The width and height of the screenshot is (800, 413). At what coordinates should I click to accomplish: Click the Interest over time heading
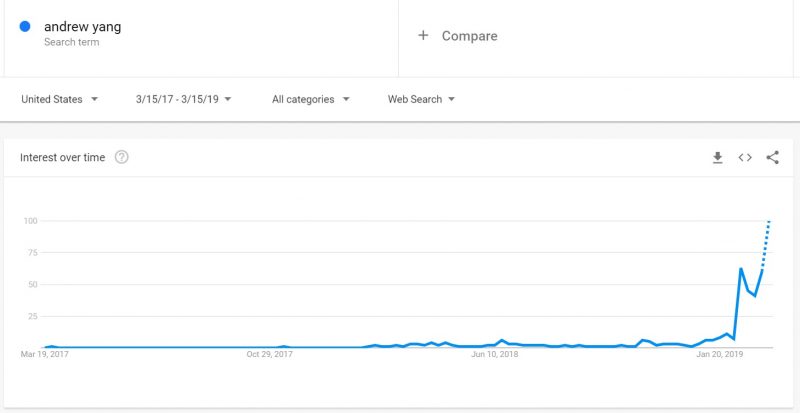(x=62, y=157)
